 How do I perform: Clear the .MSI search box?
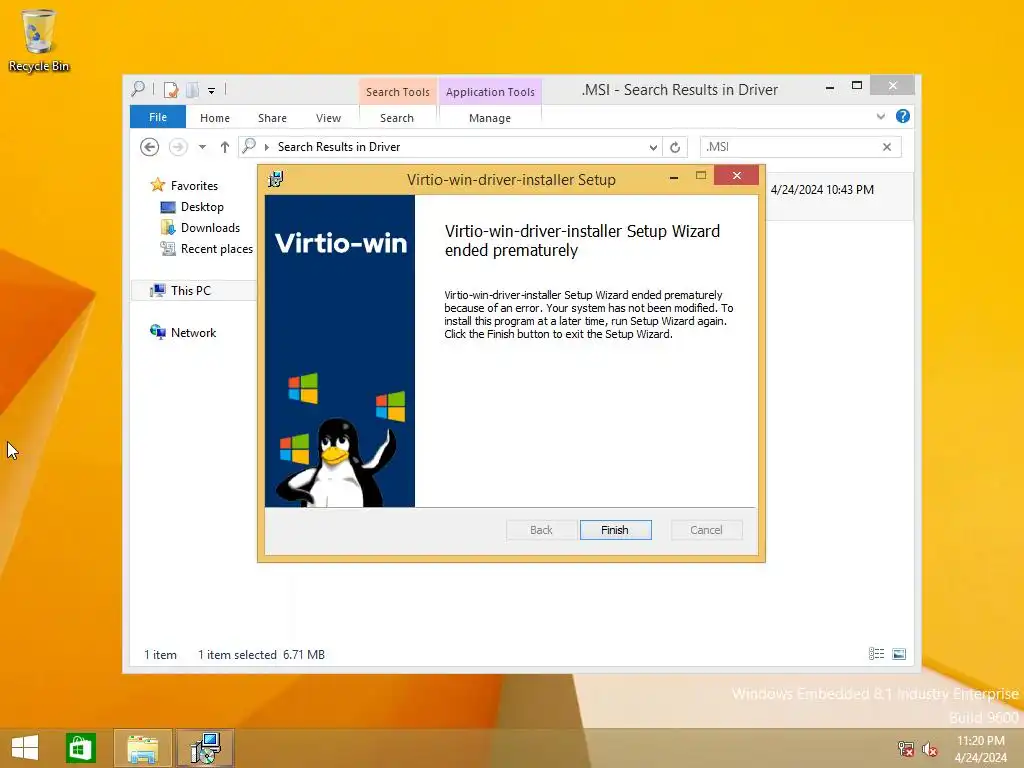click(887, 147)
